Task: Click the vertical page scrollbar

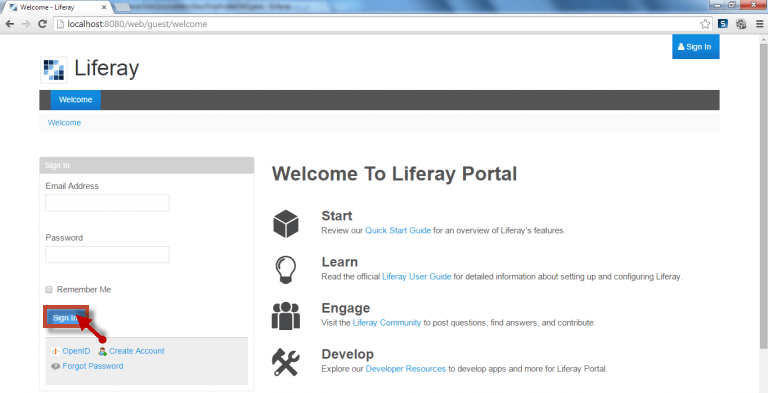Action: (x=763, y=196)
